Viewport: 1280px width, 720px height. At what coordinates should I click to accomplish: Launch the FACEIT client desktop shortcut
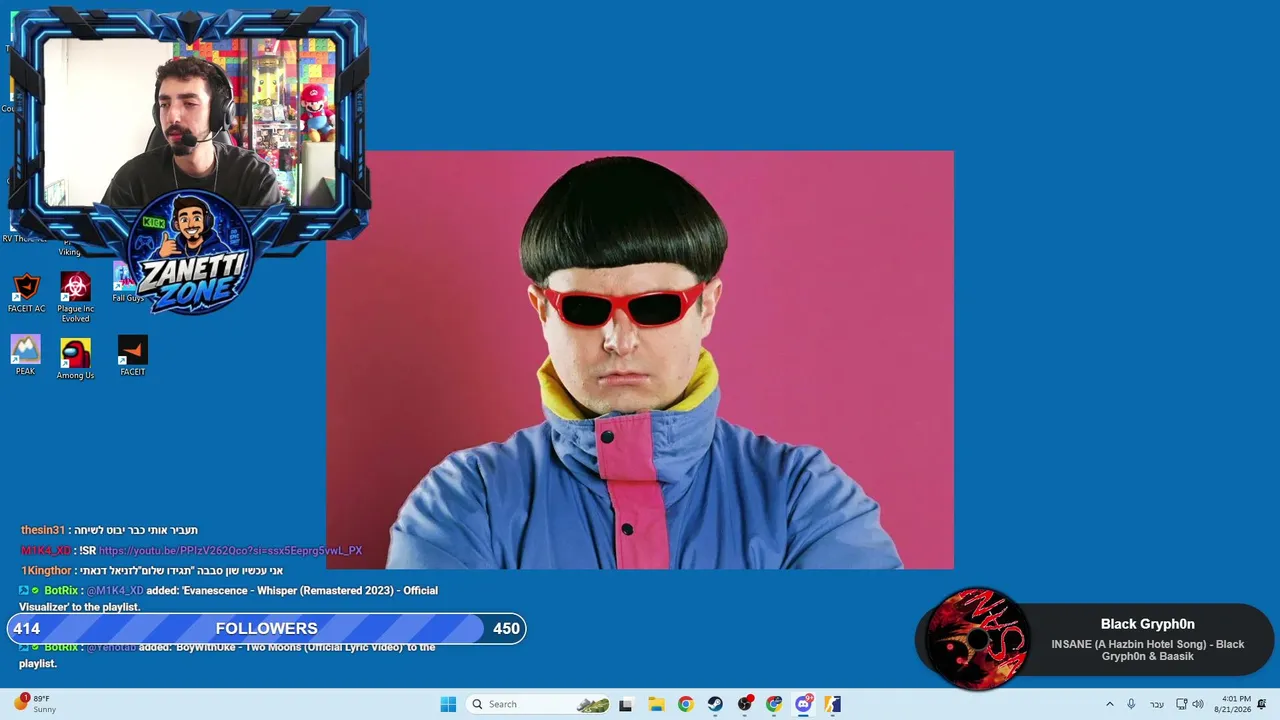(x=132, y=356)
